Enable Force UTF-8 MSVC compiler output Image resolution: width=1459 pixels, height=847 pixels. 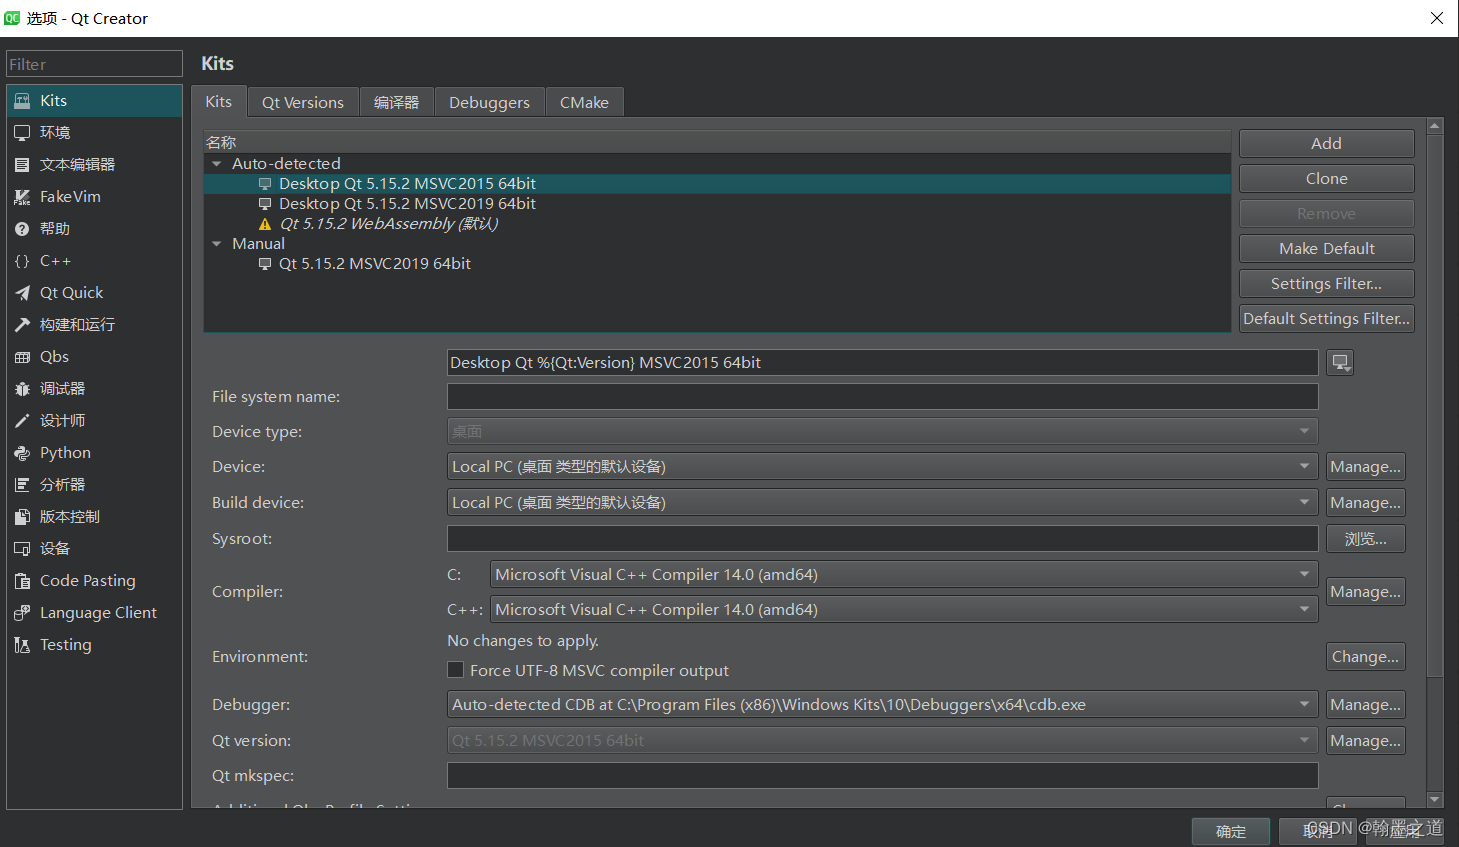click(455, 669)
